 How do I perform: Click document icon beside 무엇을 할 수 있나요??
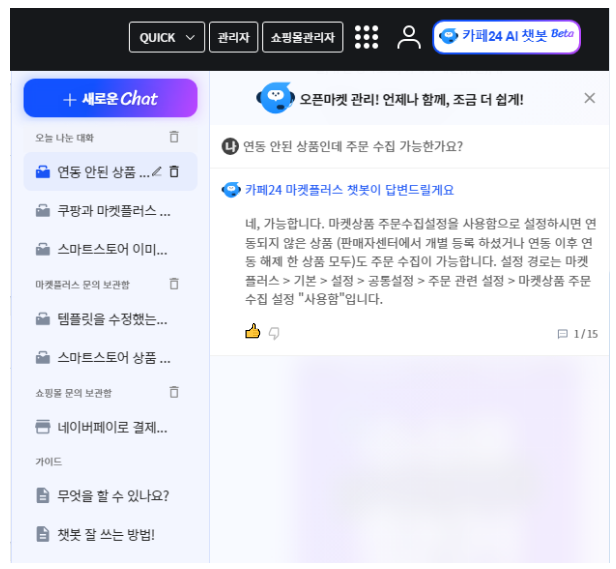coord(43,496)
